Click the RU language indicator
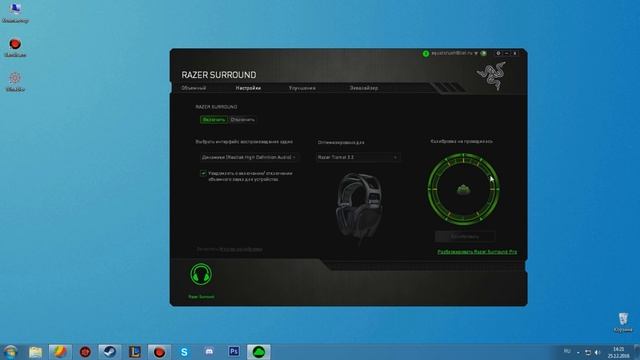The image size is (640, 360). 567,351
